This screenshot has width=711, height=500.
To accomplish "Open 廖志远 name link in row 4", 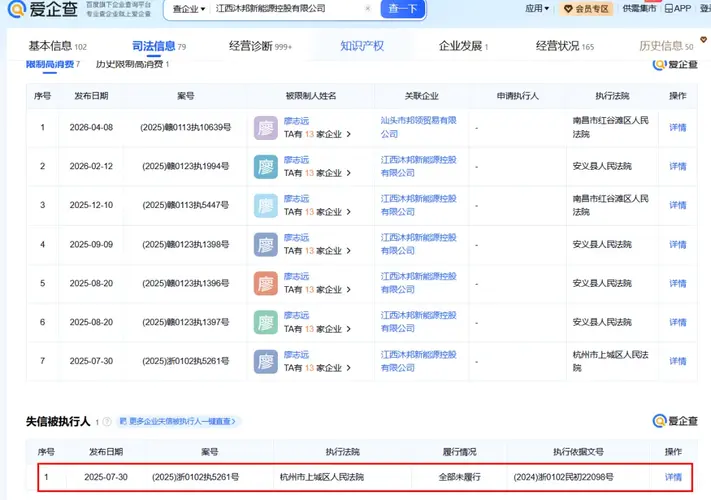I will click(x=296, y=238).
